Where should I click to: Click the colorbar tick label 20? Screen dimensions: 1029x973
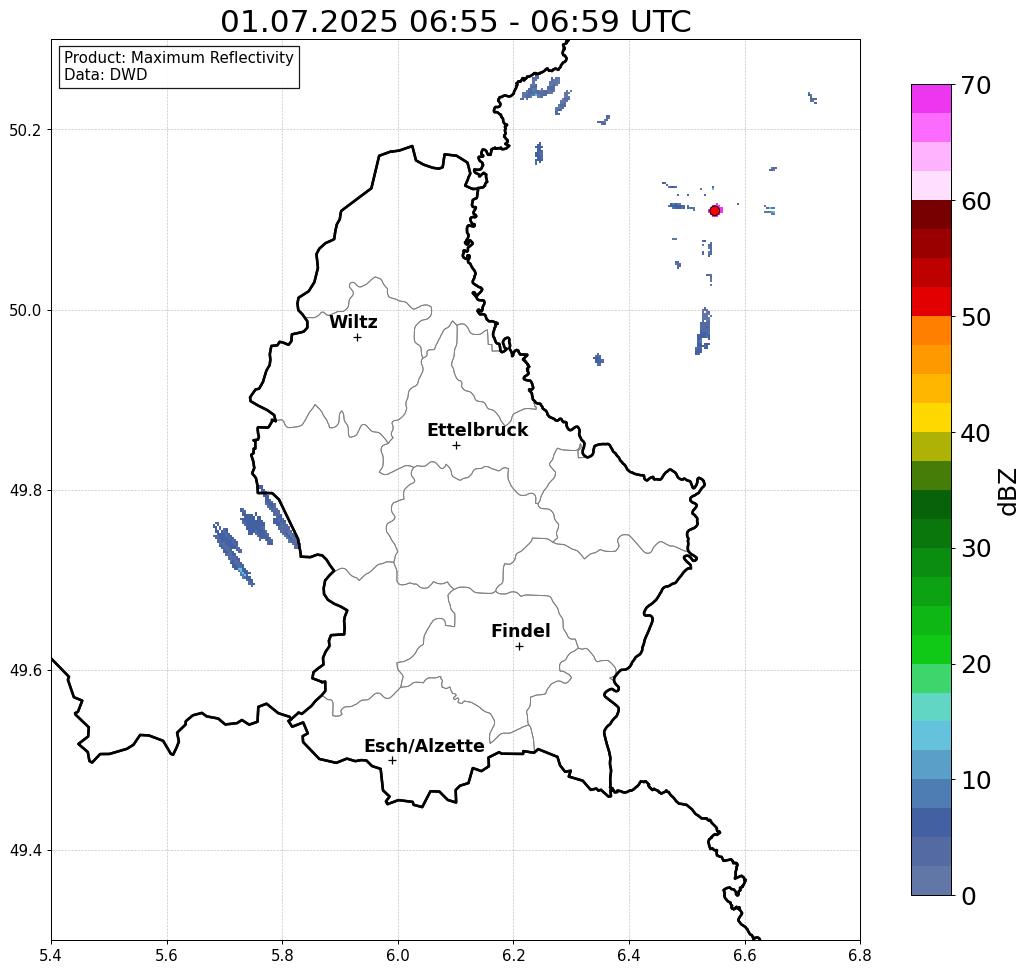click(x=976, y=665)
